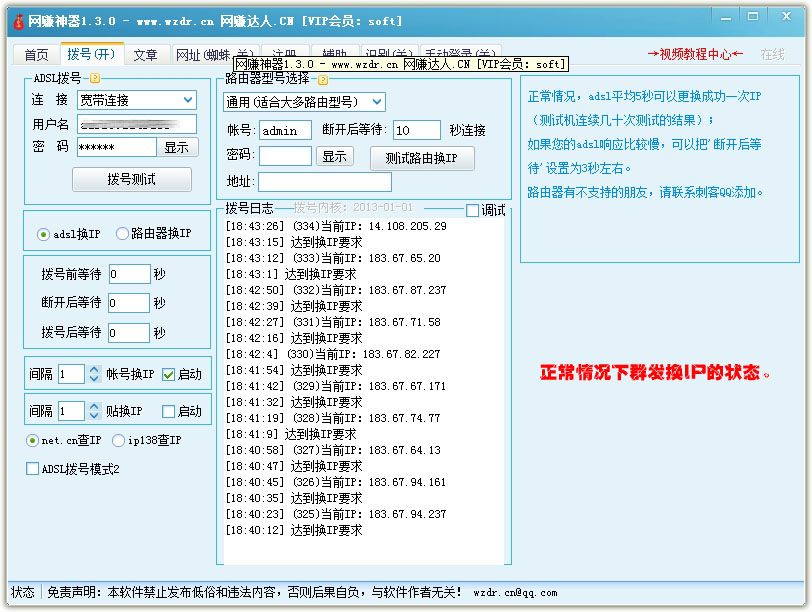Disable 启动 for 帐号换IP
Viewport: 812px width, 612px height.
pyautogui.click(x=168, y=372)
